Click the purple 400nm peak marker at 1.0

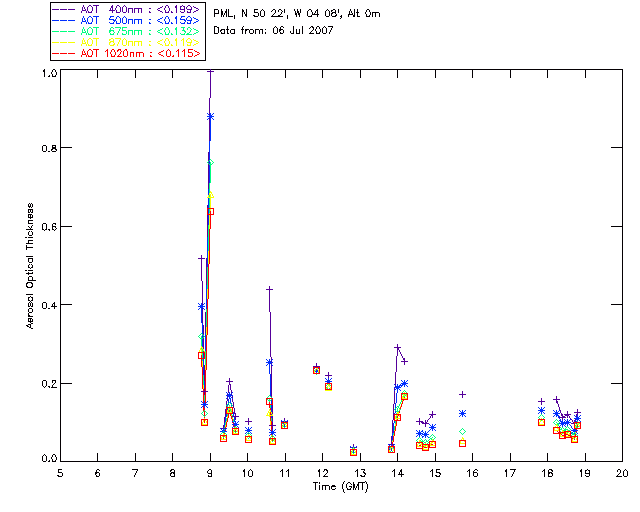211,71
